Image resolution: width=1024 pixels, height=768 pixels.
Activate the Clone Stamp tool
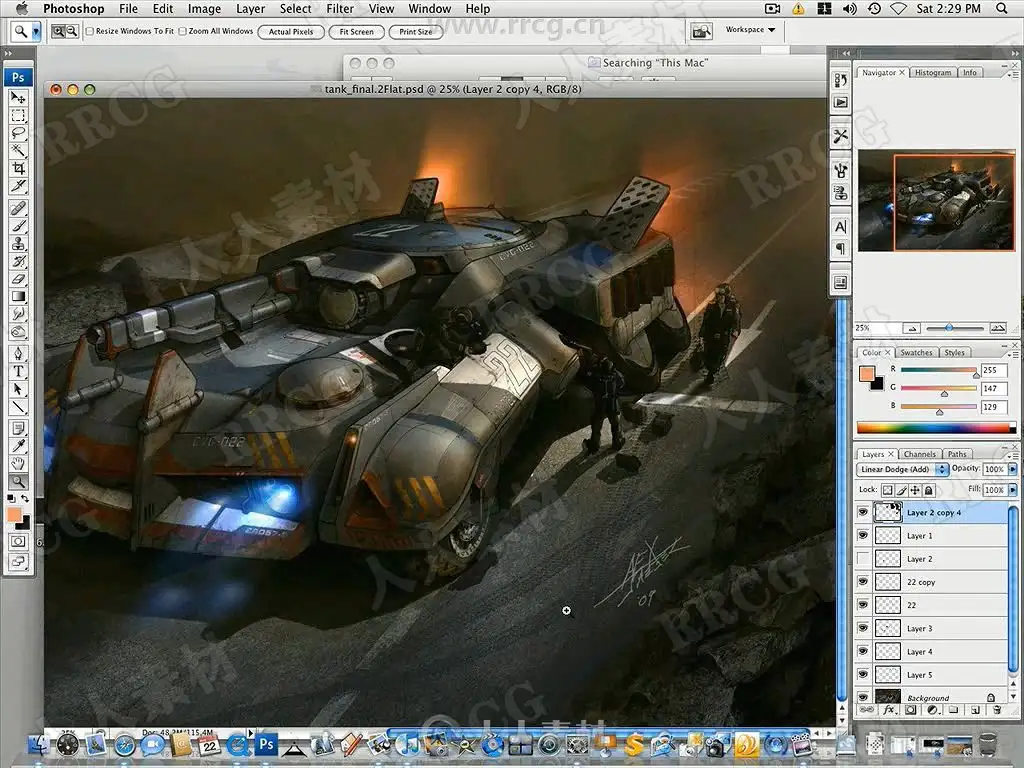(18, 243)
